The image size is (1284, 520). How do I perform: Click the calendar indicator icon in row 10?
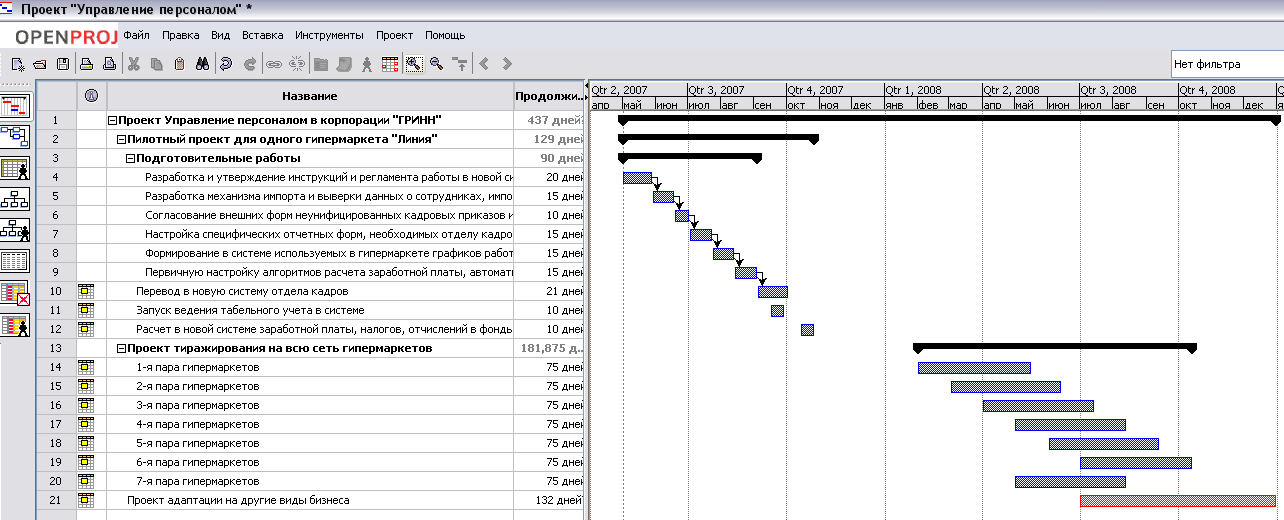(87, 292)
